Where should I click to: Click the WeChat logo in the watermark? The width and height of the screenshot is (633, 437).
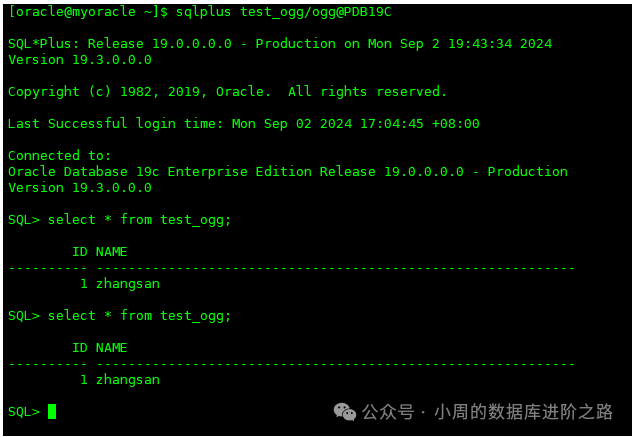pos(345,412)
